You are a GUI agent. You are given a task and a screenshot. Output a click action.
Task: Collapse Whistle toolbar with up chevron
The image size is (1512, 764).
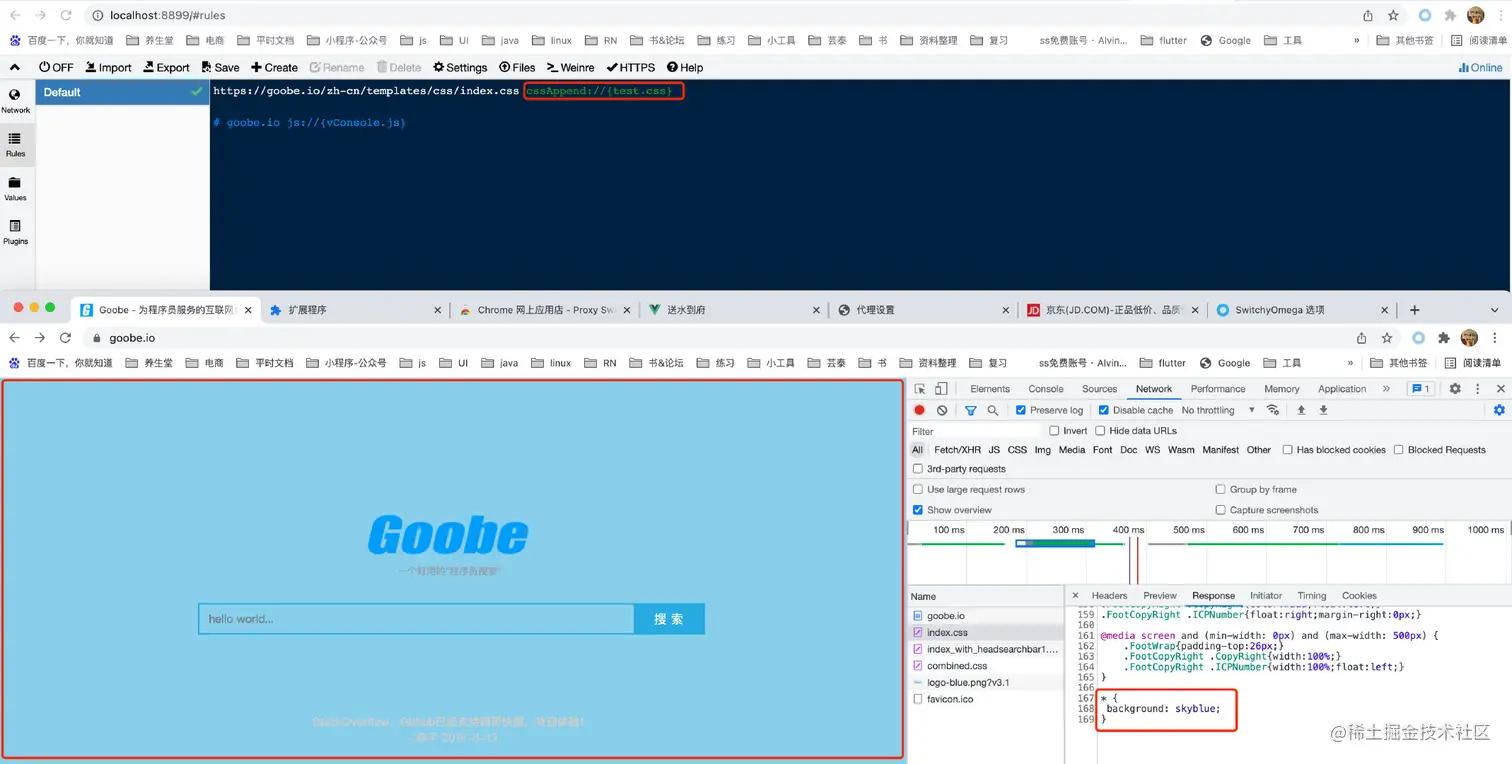(15, 67)
